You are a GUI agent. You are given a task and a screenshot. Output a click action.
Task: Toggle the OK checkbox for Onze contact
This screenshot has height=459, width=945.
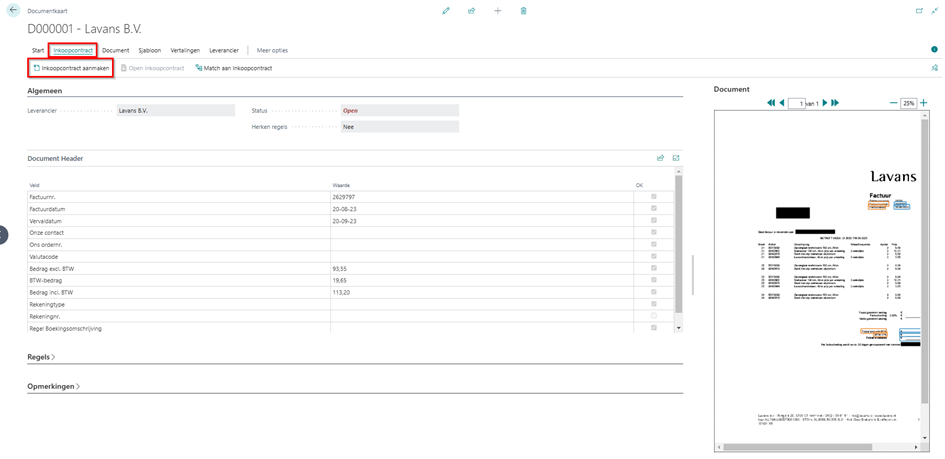click(x=654, y=233)
